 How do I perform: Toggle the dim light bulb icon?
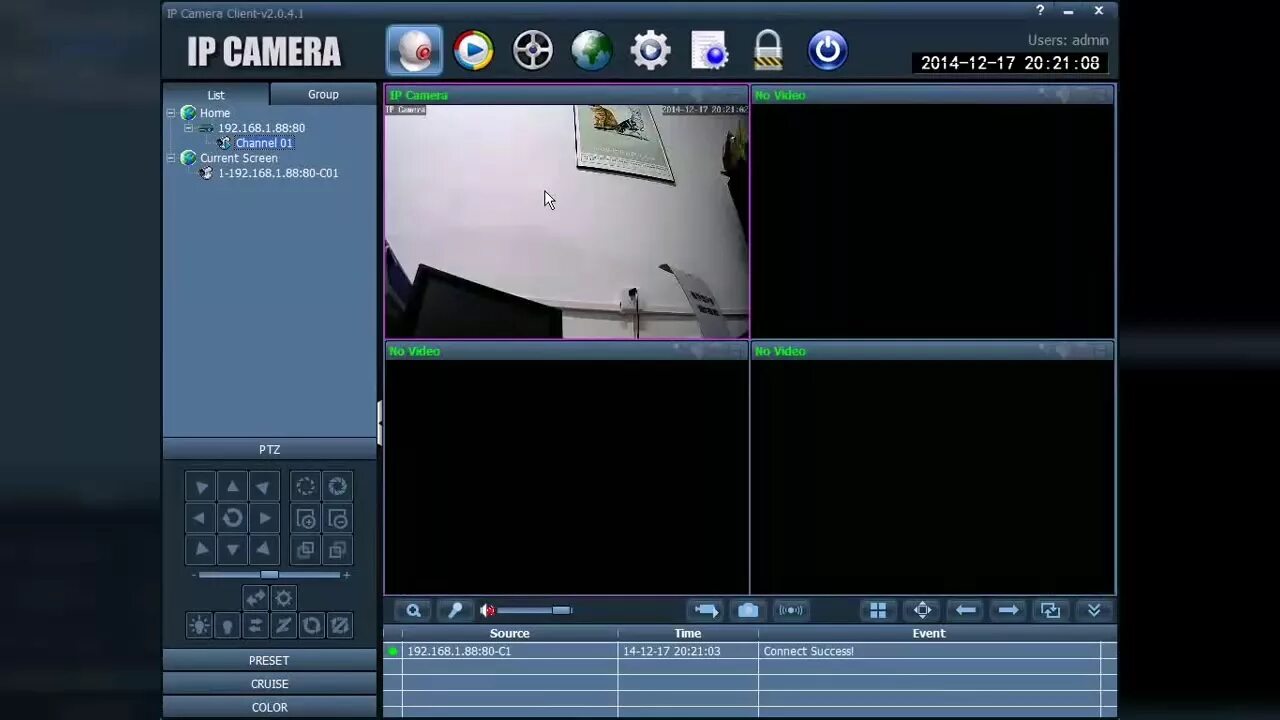[227, 626]
